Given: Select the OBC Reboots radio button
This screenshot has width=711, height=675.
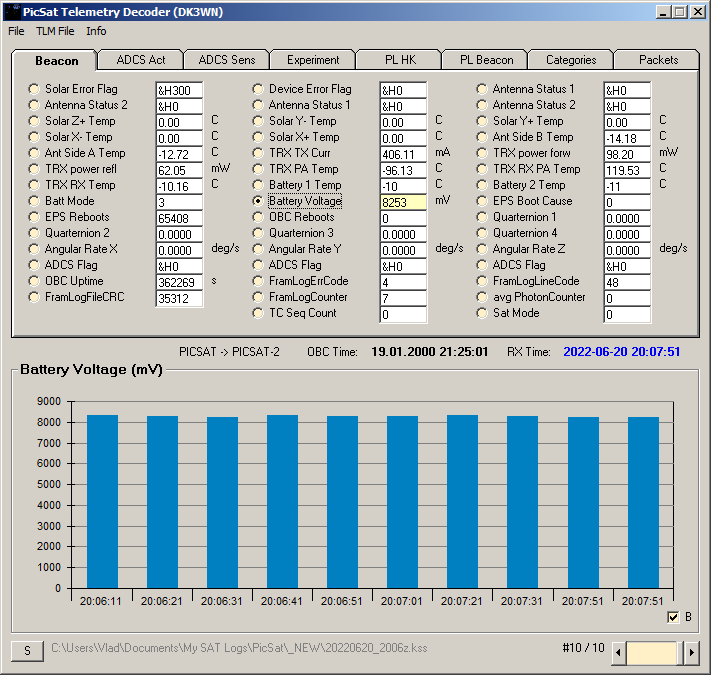Looking at the screenshot, I should pos(258,217).
